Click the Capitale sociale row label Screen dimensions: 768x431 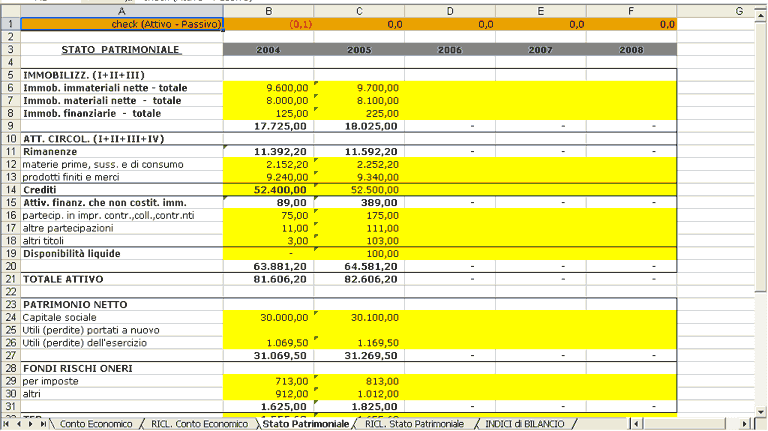[59, 317]
